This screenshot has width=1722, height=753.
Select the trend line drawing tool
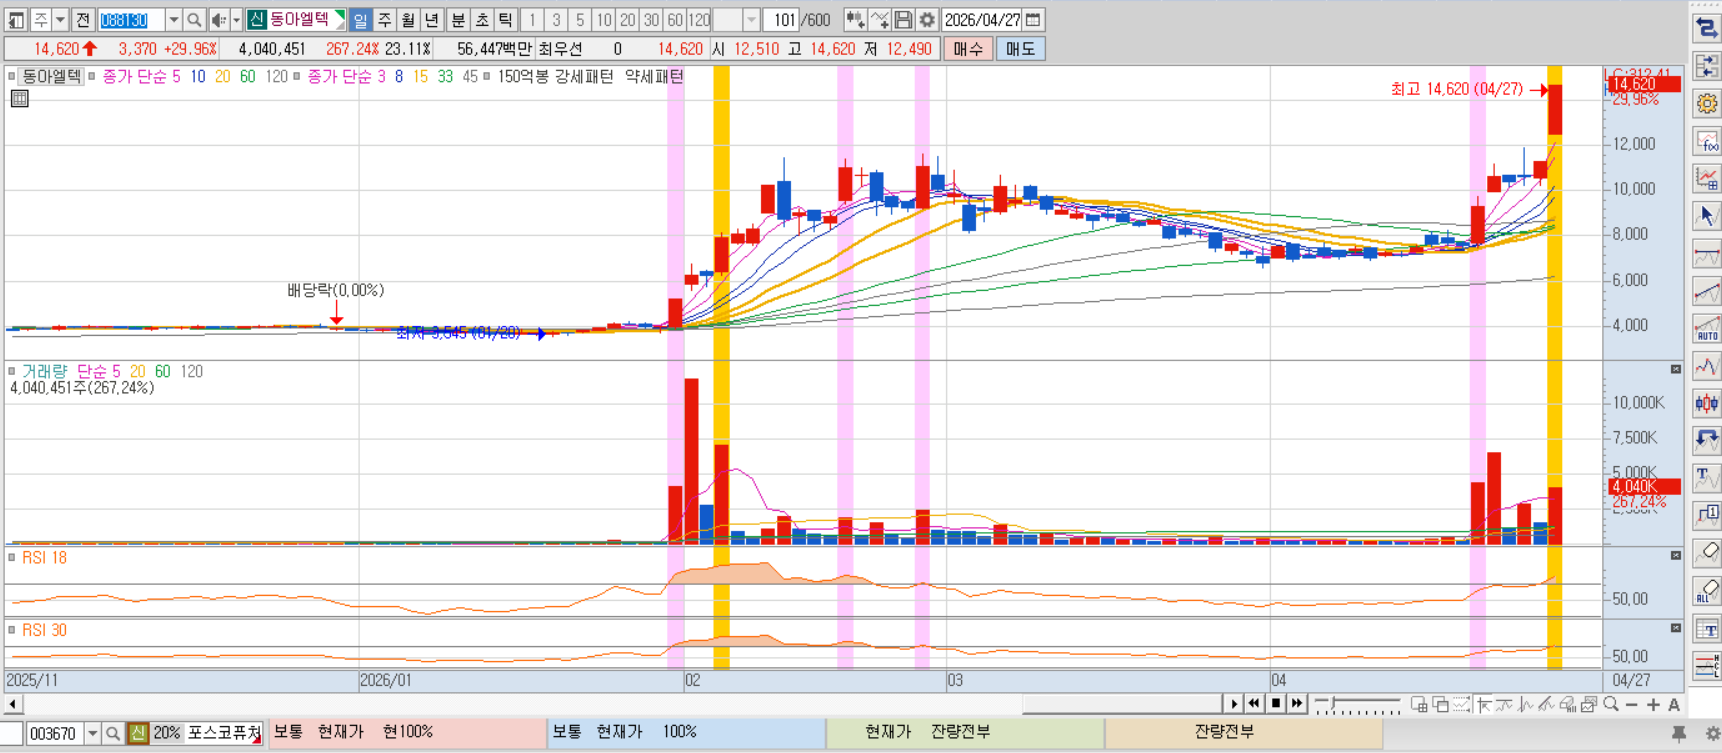tap(1706, 291)
